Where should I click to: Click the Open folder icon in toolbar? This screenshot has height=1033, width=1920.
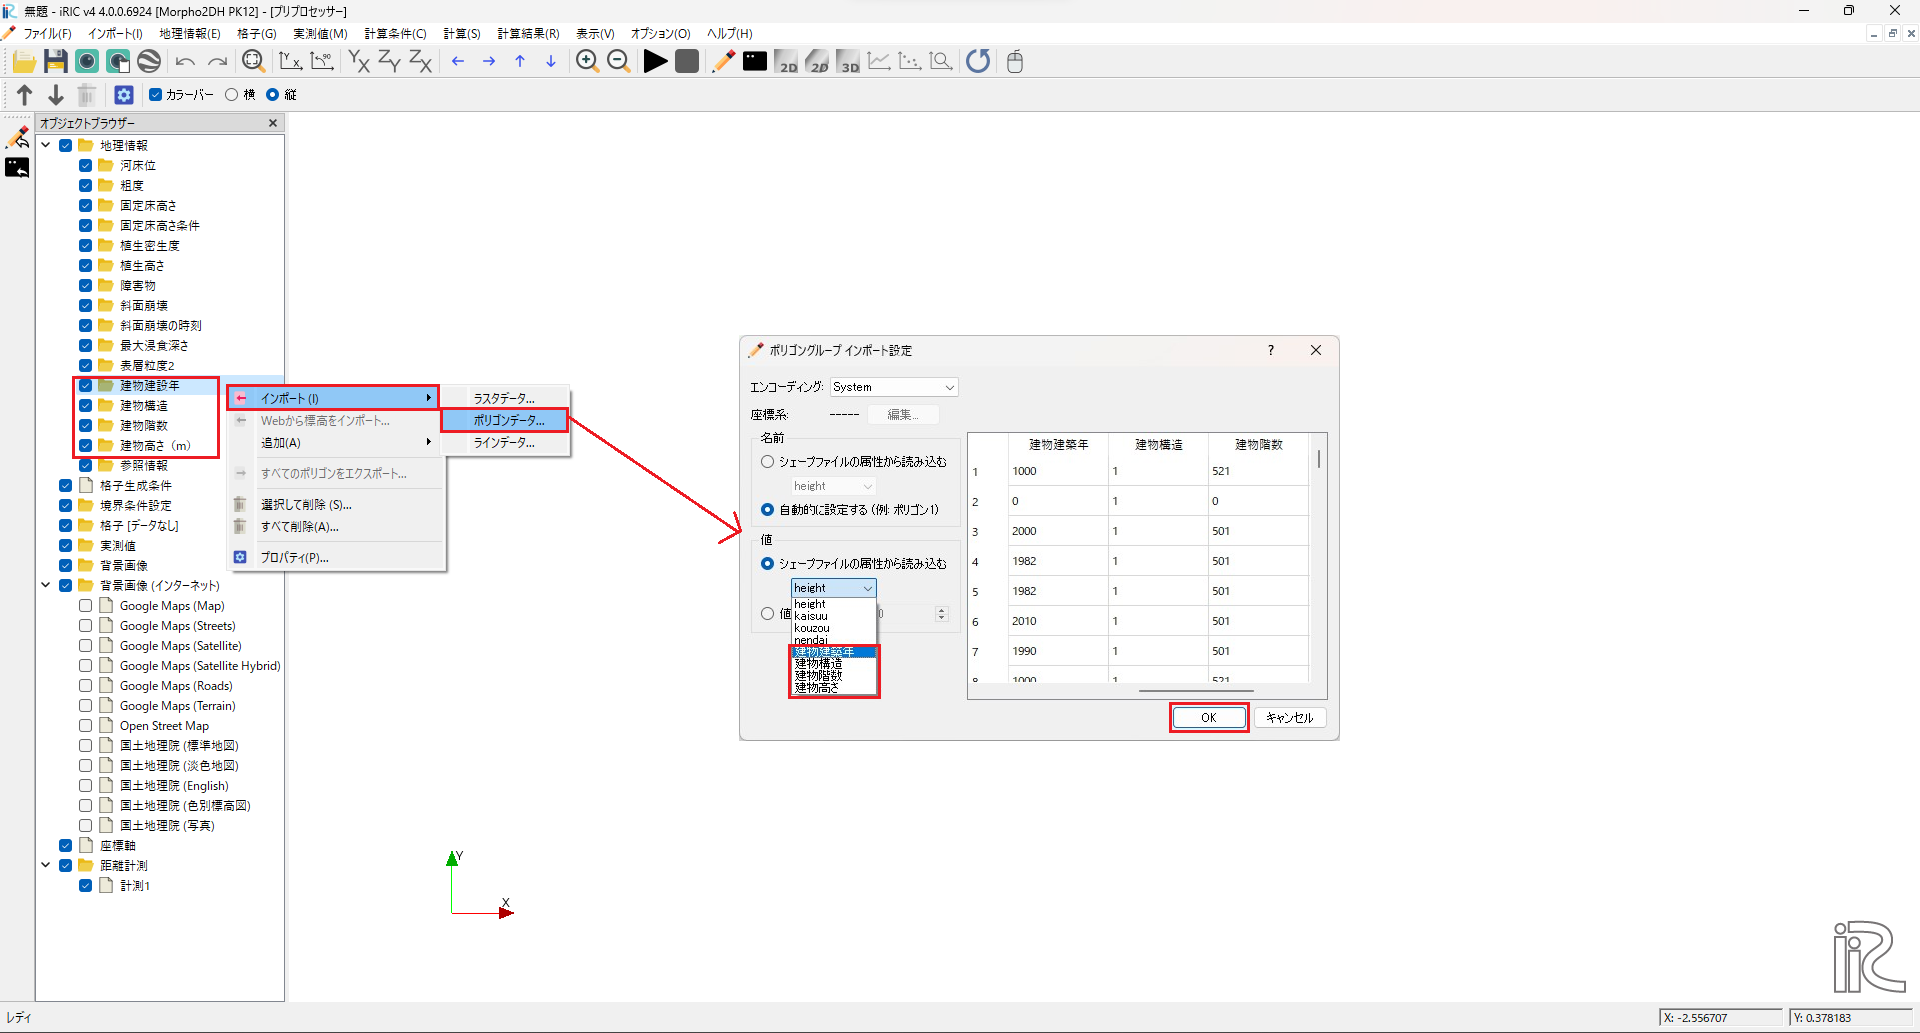[24, 62]
